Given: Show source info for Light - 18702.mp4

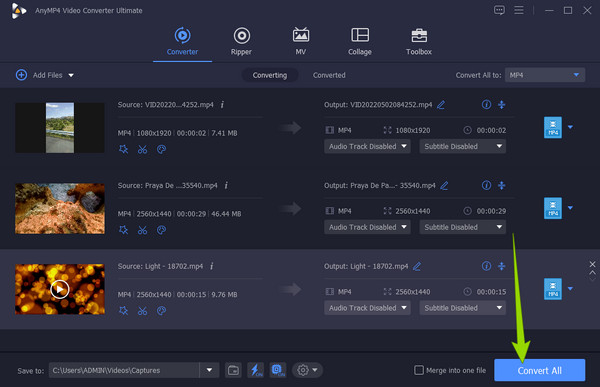Looking at the screenshot, I should (212, 266).
